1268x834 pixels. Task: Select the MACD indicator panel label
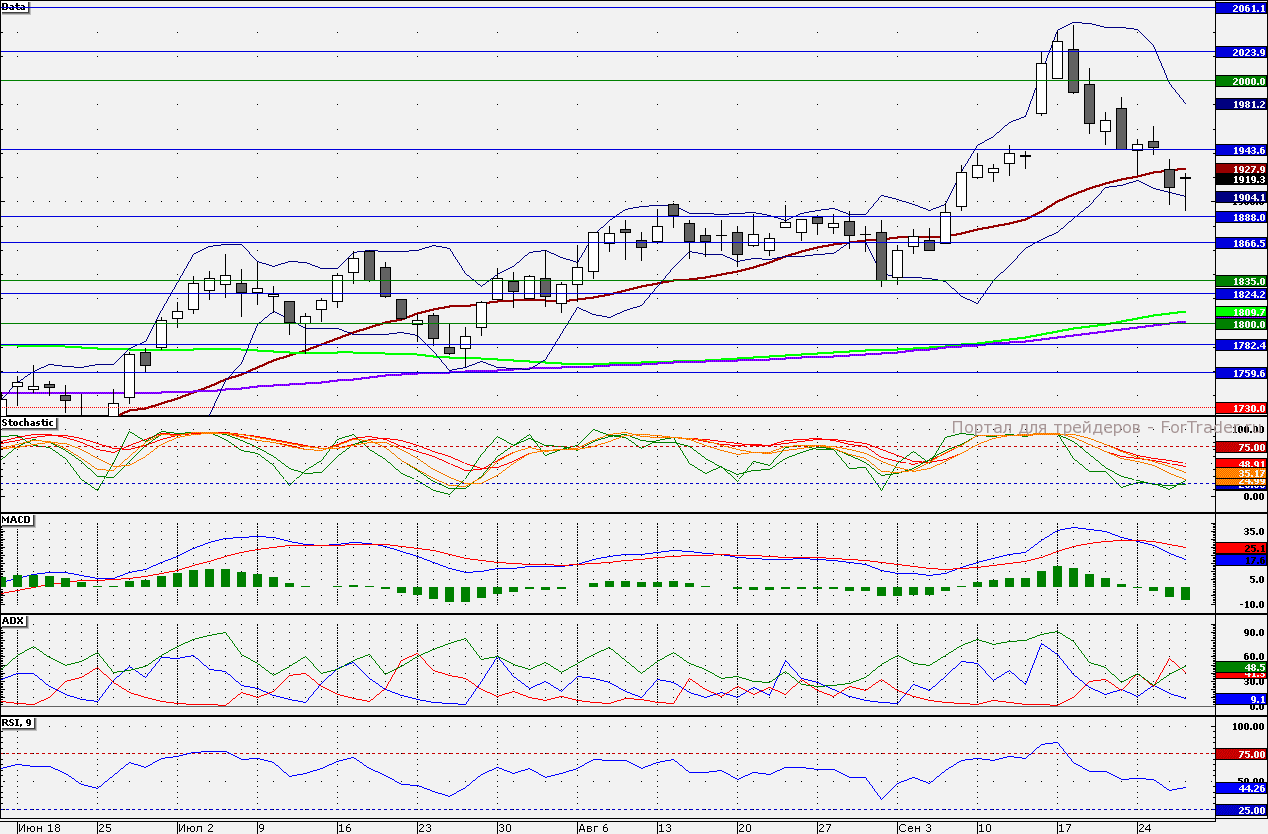pos(15,521)
